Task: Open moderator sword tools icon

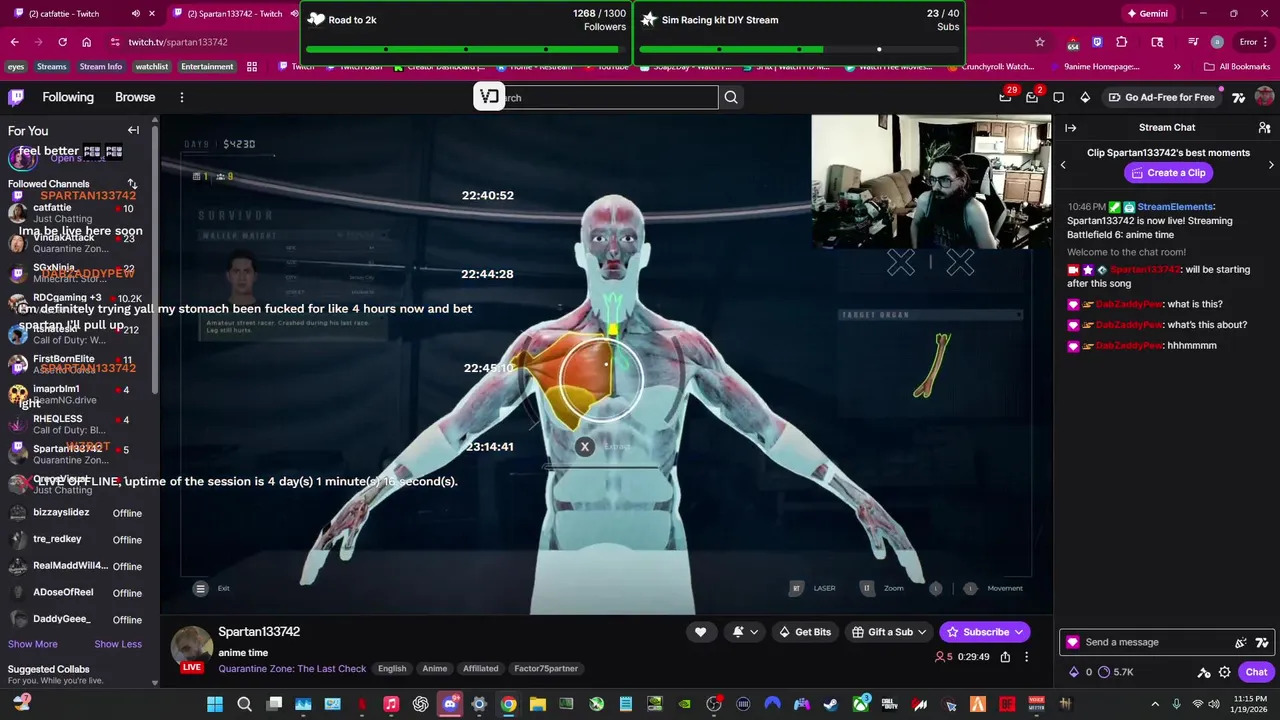Action: click(1204, 672)
